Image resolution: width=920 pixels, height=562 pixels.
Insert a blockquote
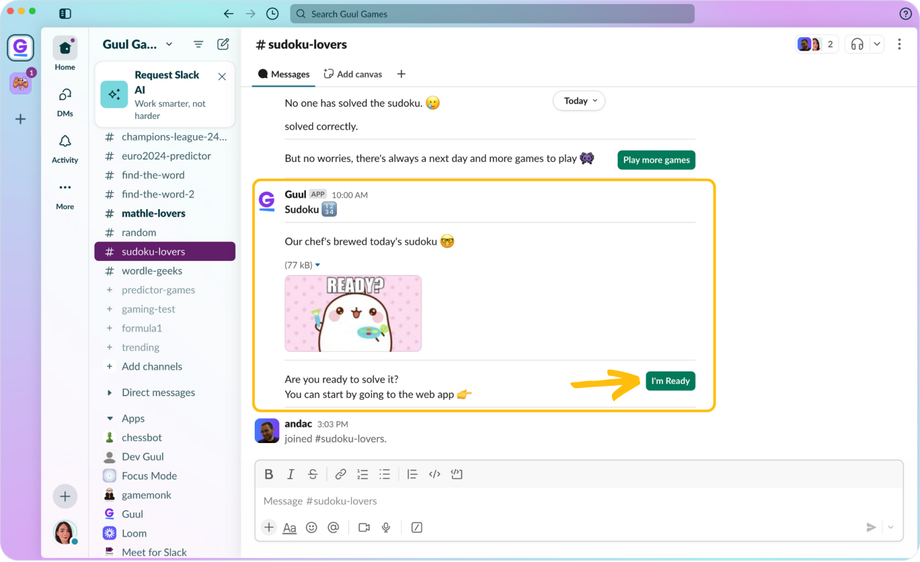click(x=412, y=475)
